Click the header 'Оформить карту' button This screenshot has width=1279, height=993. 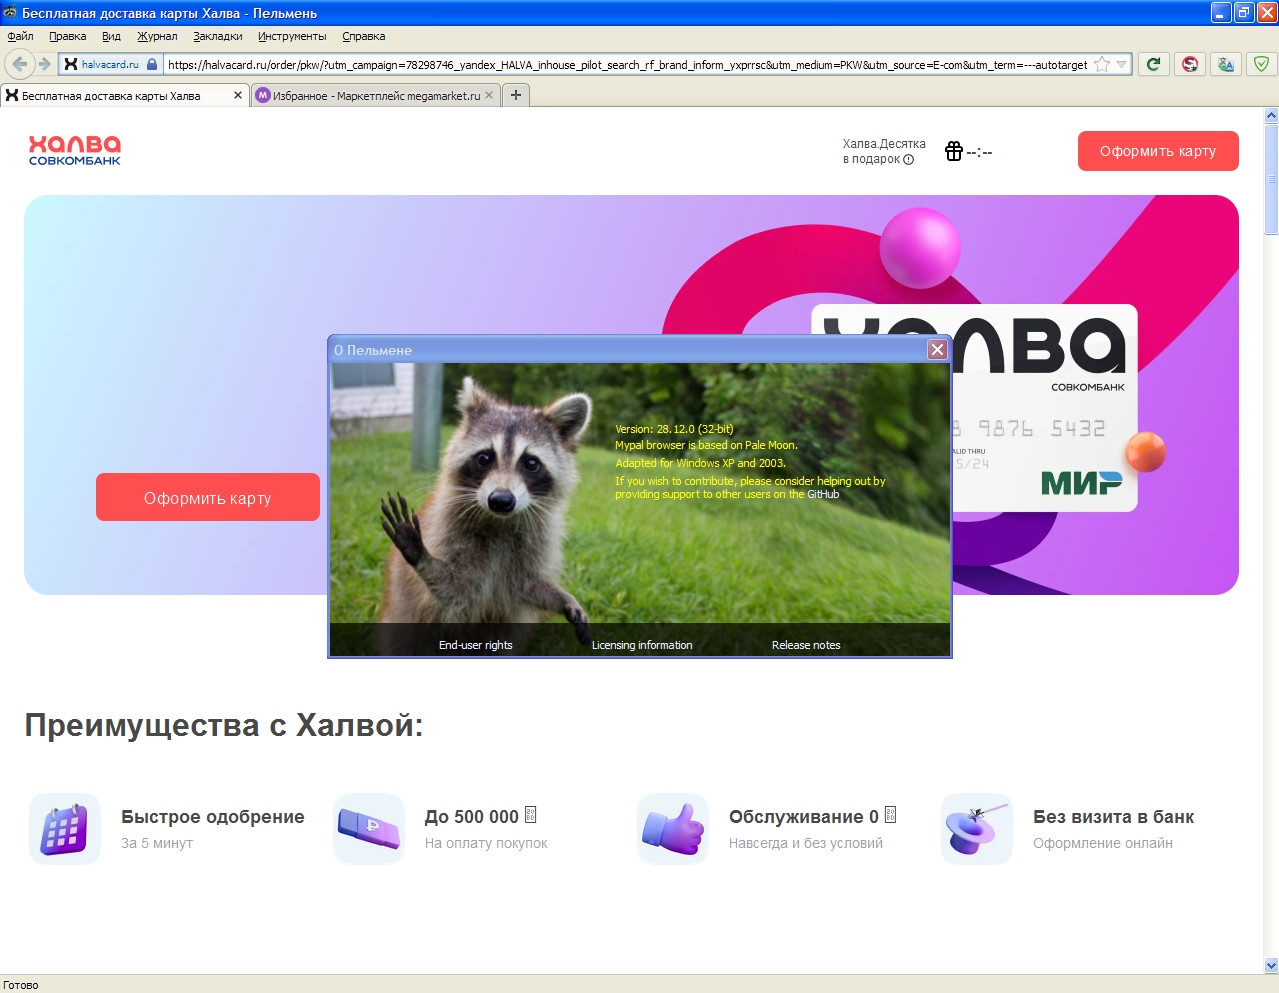tap(1158, 151)
